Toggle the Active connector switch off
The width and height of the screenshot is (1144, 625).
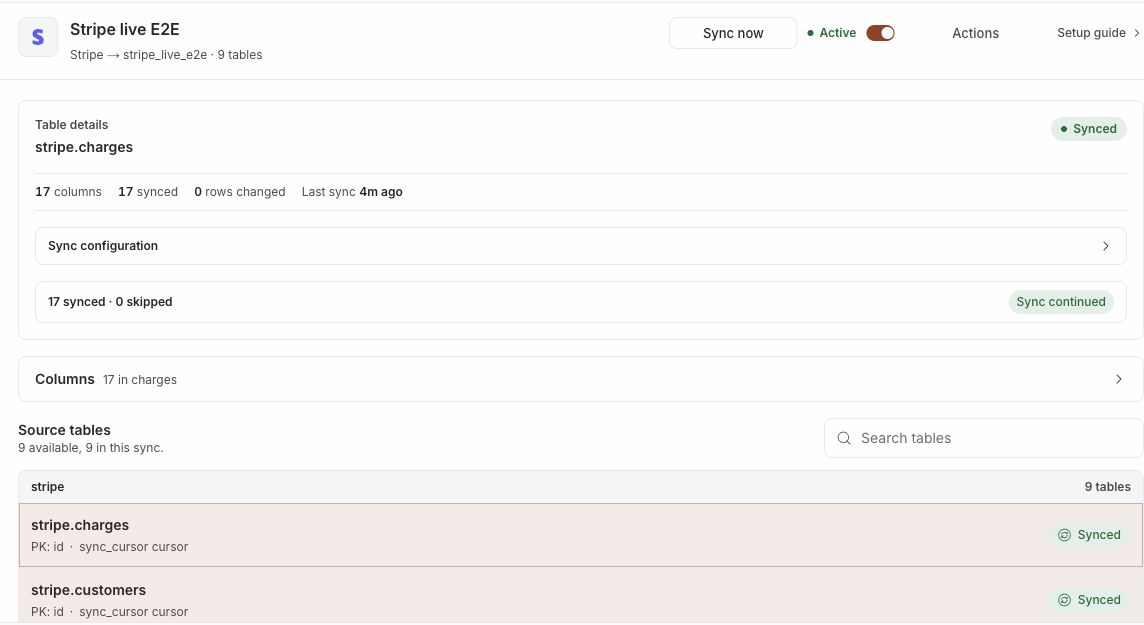coord(880,33)
